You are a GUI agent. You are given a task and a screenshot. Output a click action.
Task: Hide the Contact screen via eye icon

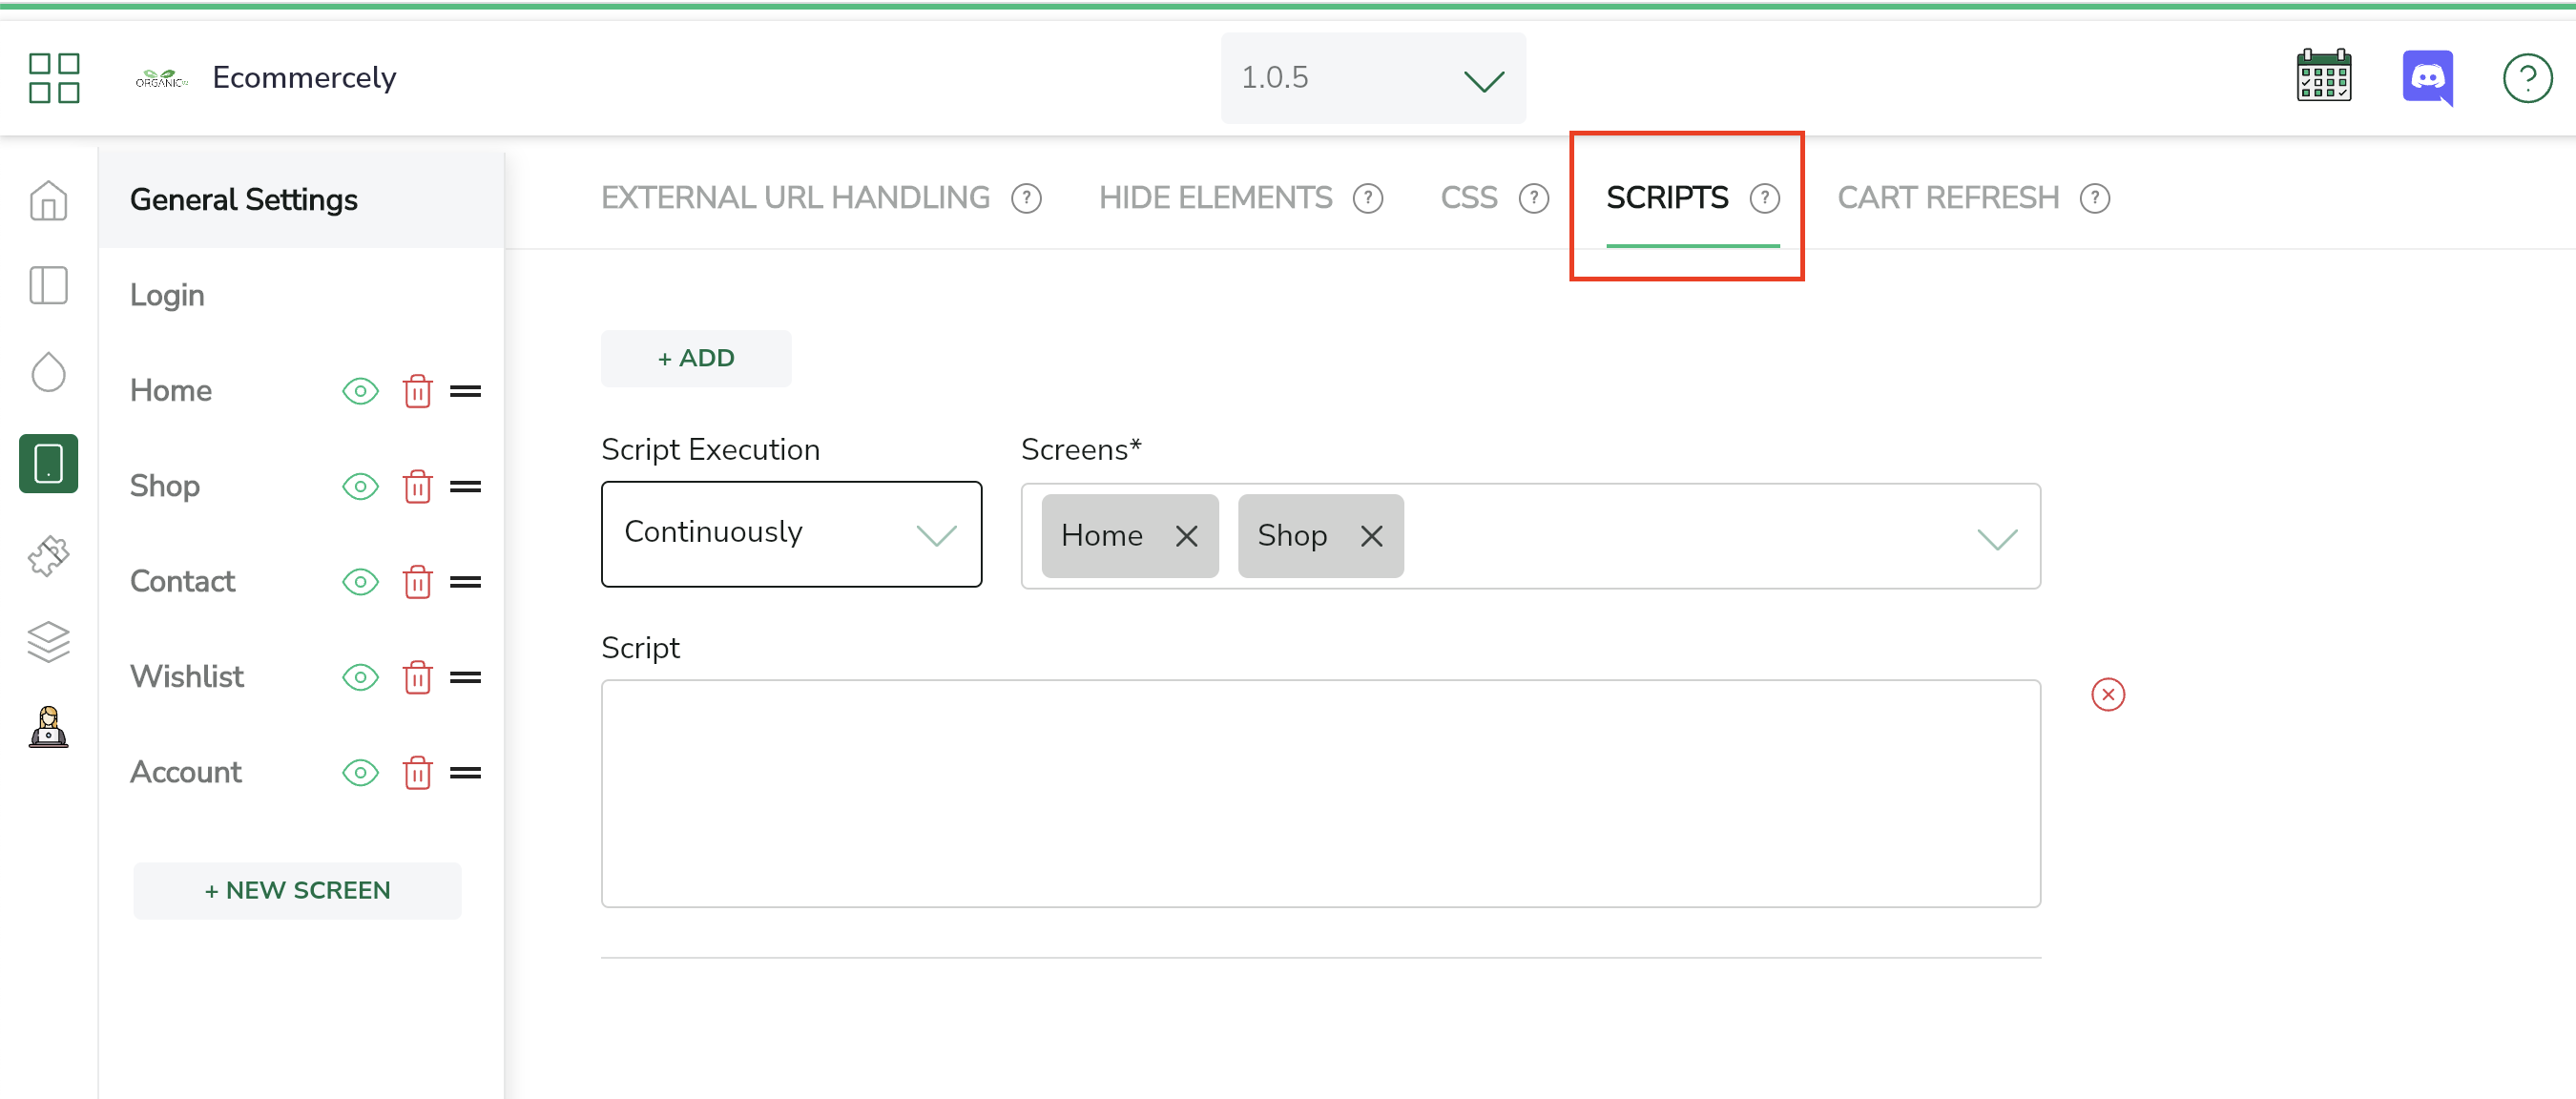point(360,582)
